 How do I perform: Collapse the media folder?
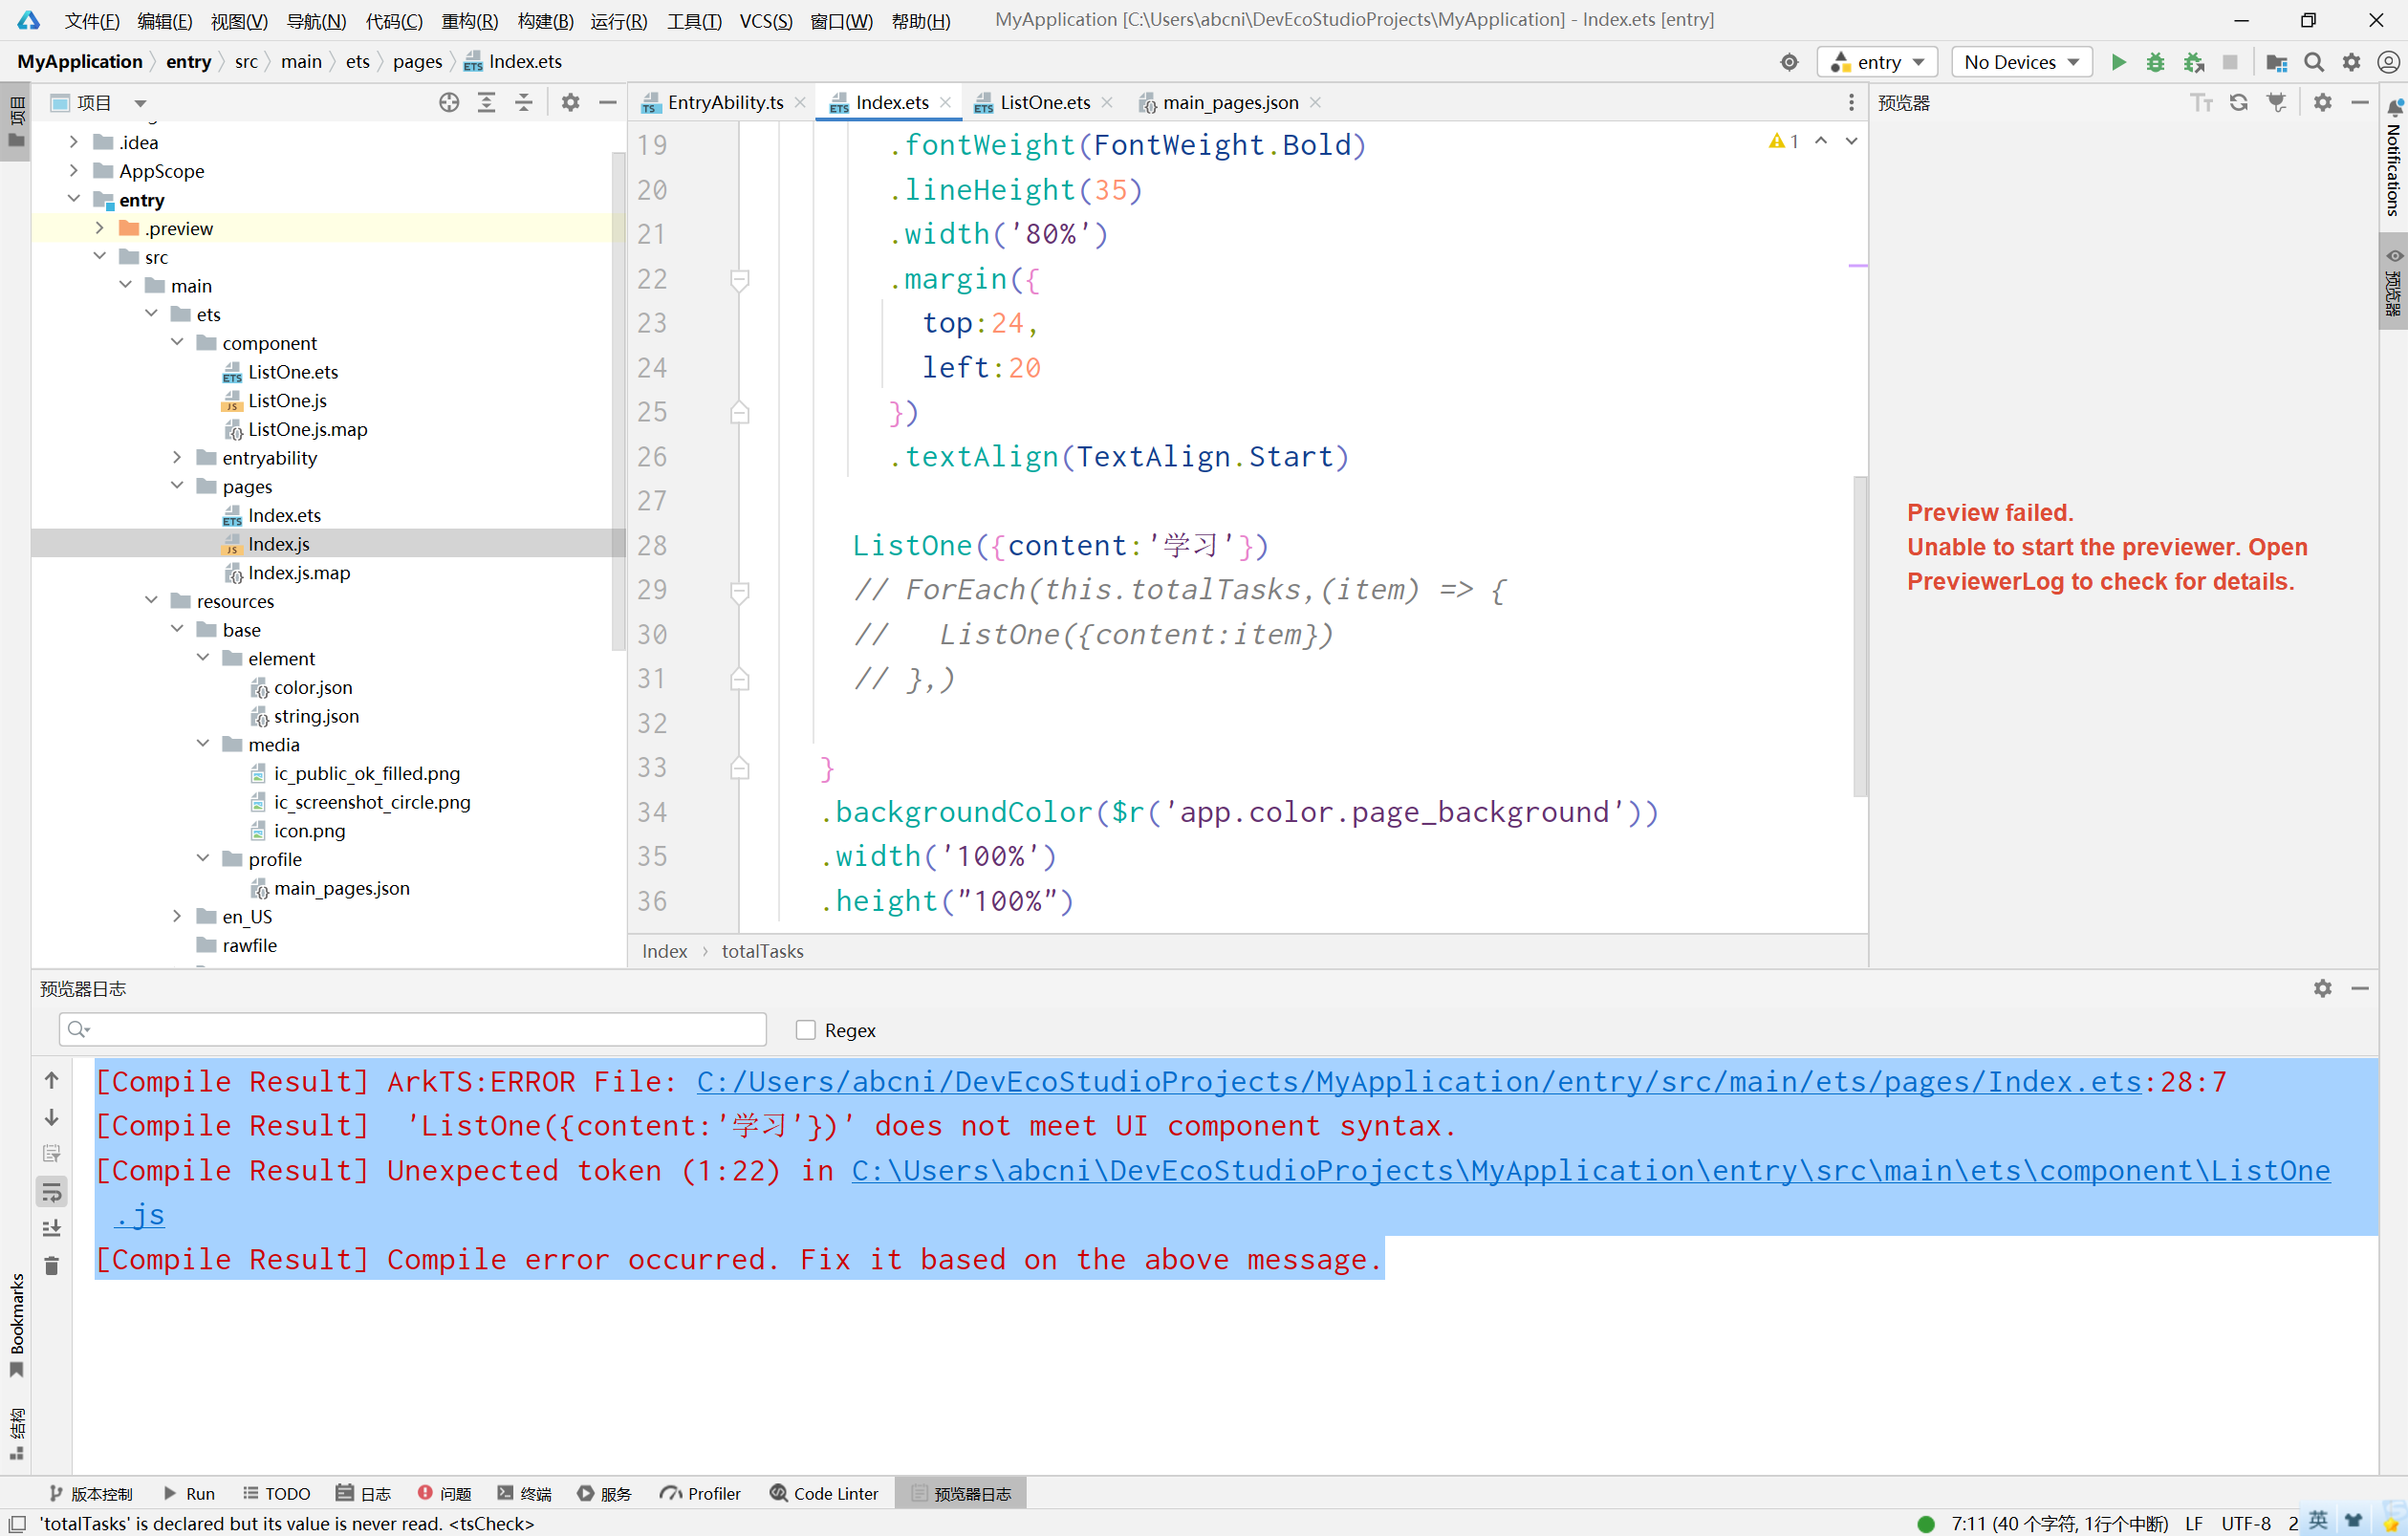tap(203, 743)
